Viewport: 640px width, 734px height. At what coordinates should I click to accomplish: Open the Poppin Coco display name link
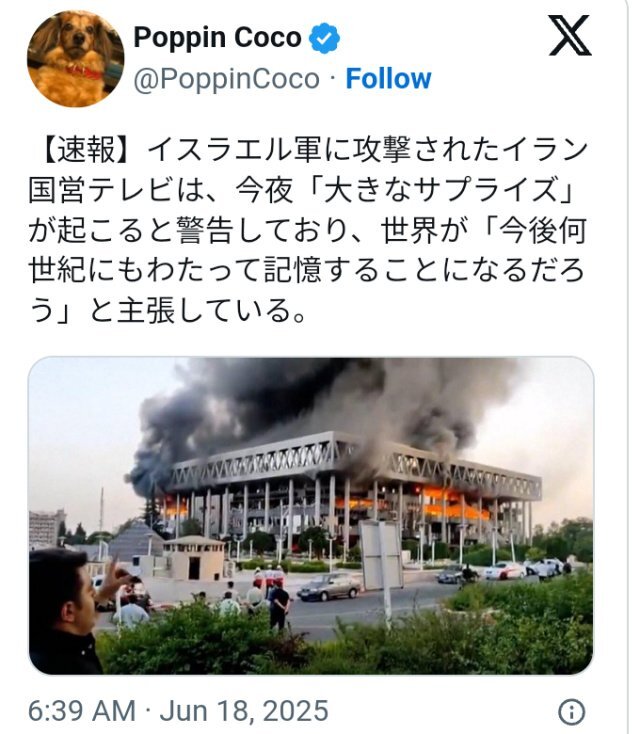click(217, 37)
